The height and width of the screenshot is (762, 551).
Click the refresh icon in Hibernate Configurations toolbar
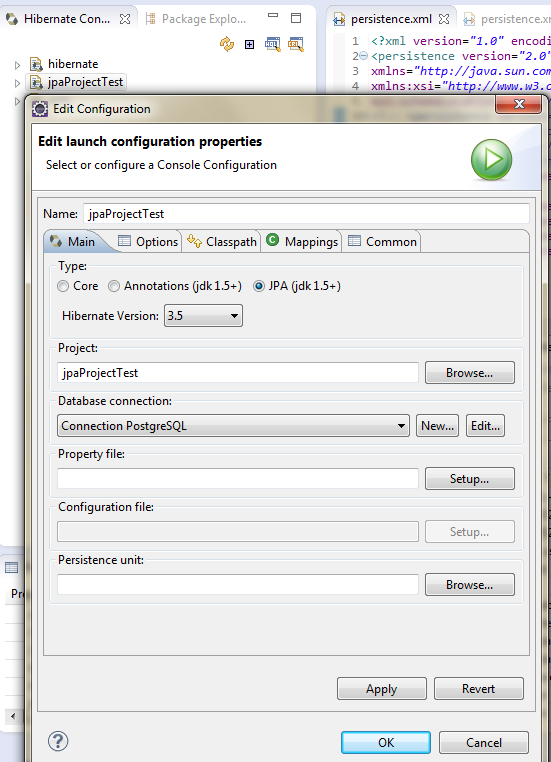[x=227, y=44]
